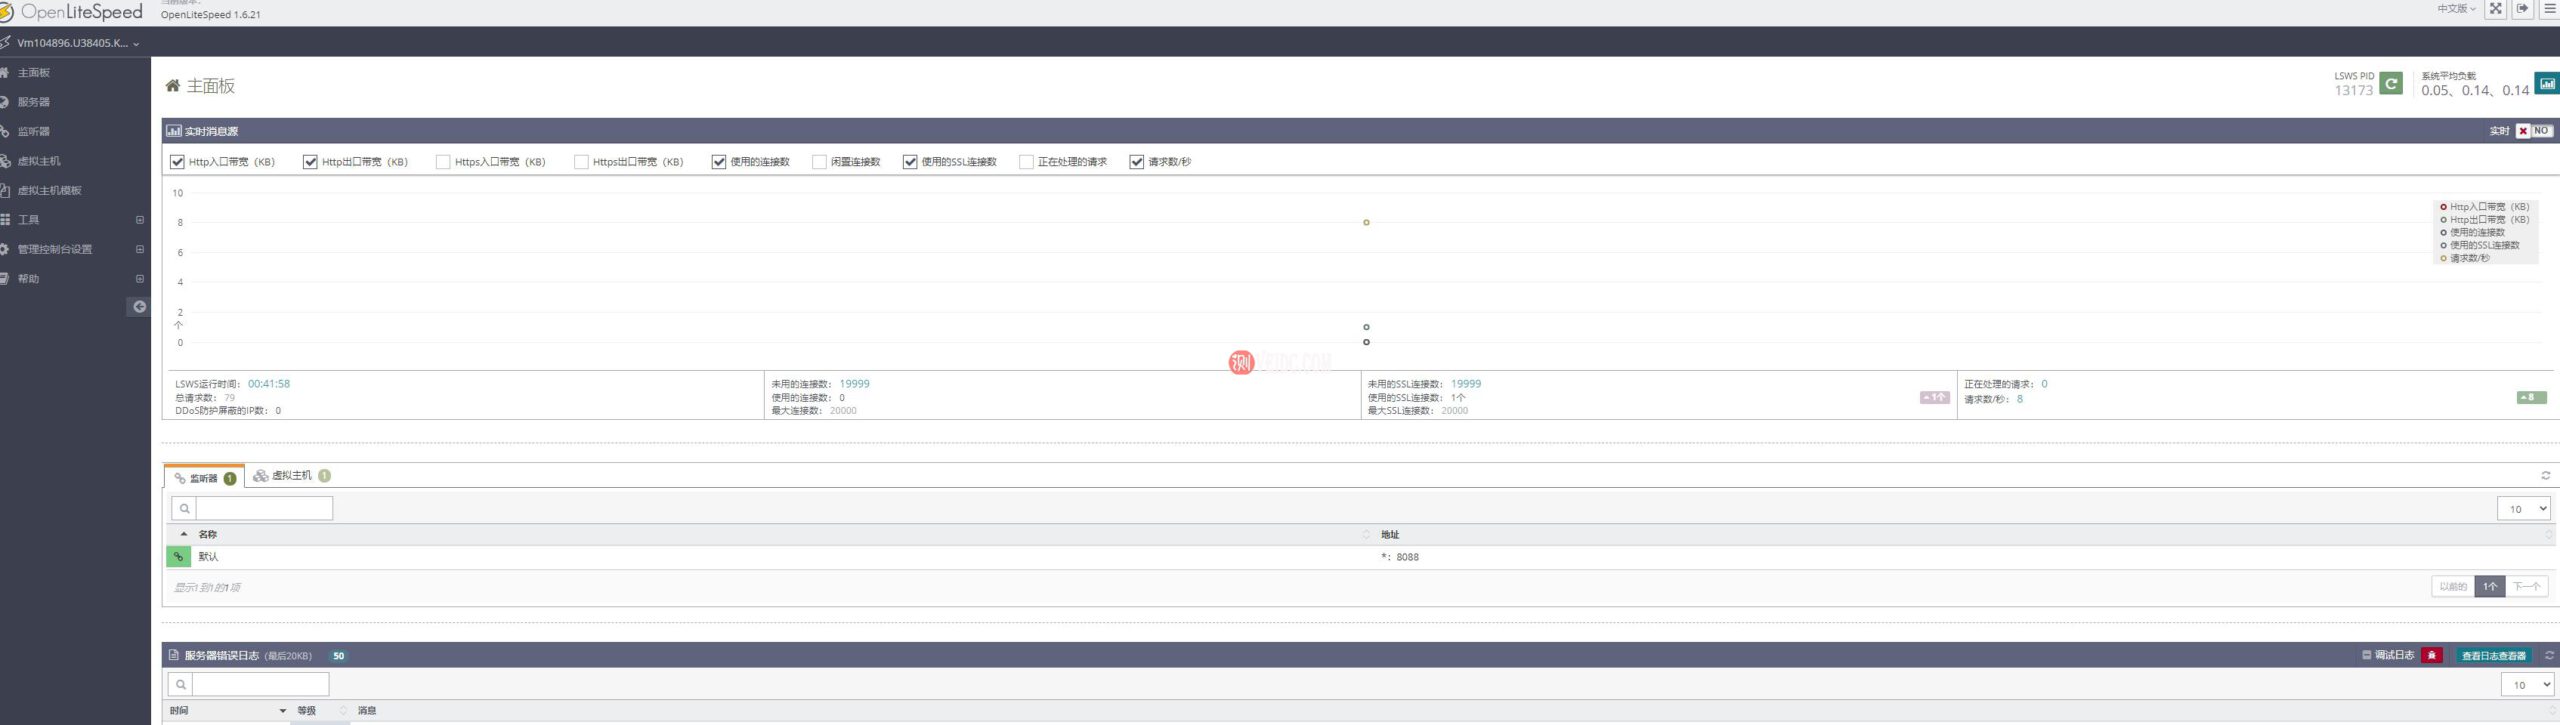
Task: Click the listeners table search field
Action: 264,508
